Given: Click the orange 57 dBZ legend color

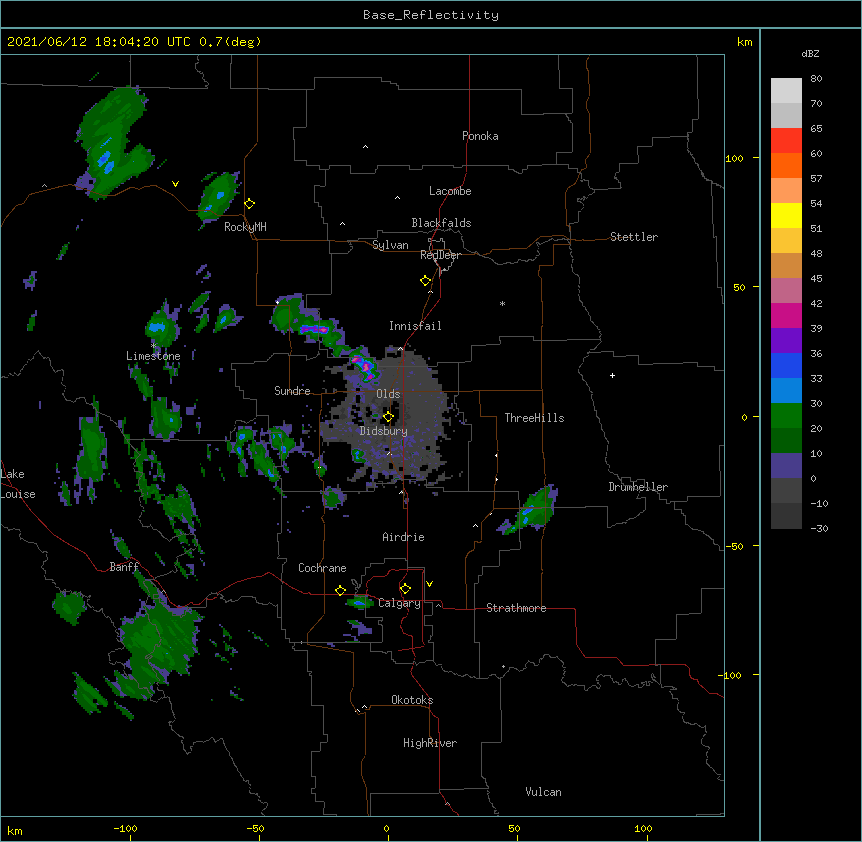Looking at the screenshot, I should [x=786, y=165].
